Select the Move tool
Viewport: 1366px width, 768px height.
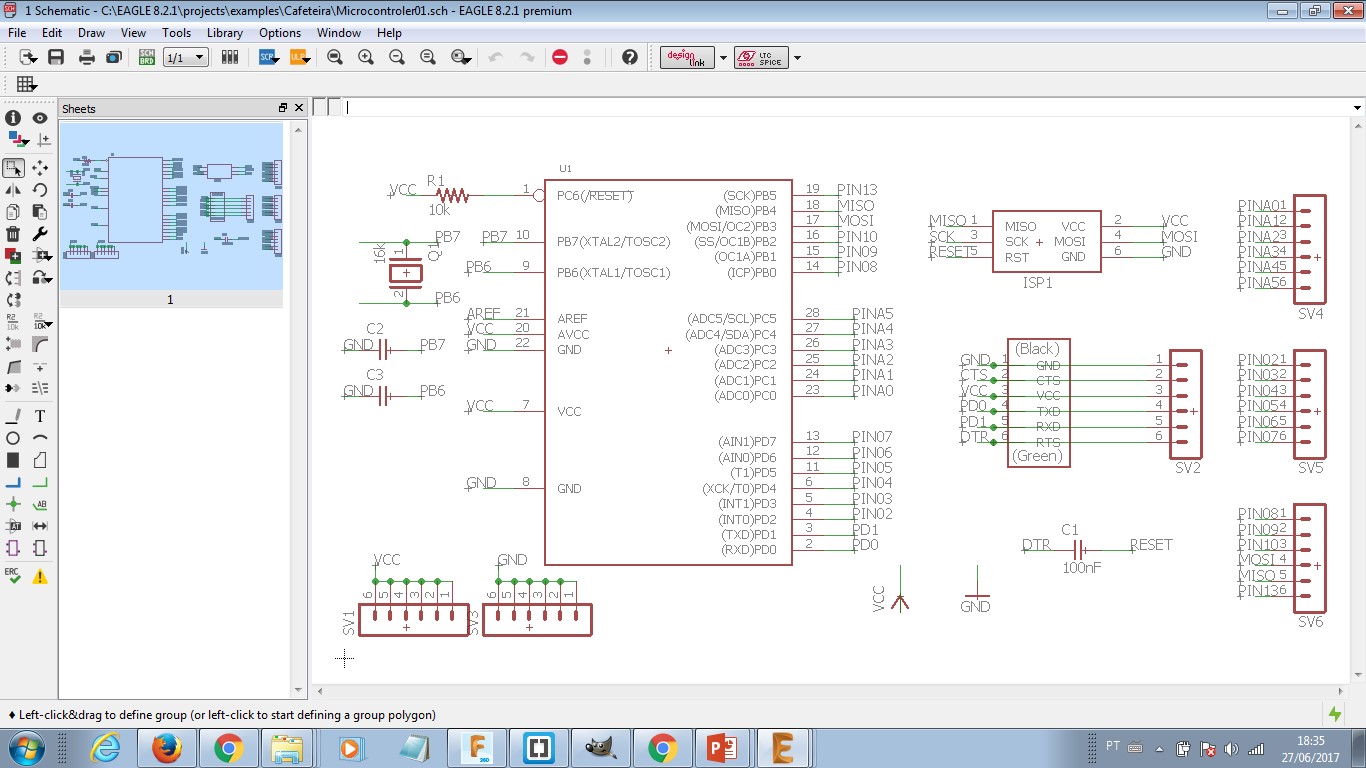(41, 168)
